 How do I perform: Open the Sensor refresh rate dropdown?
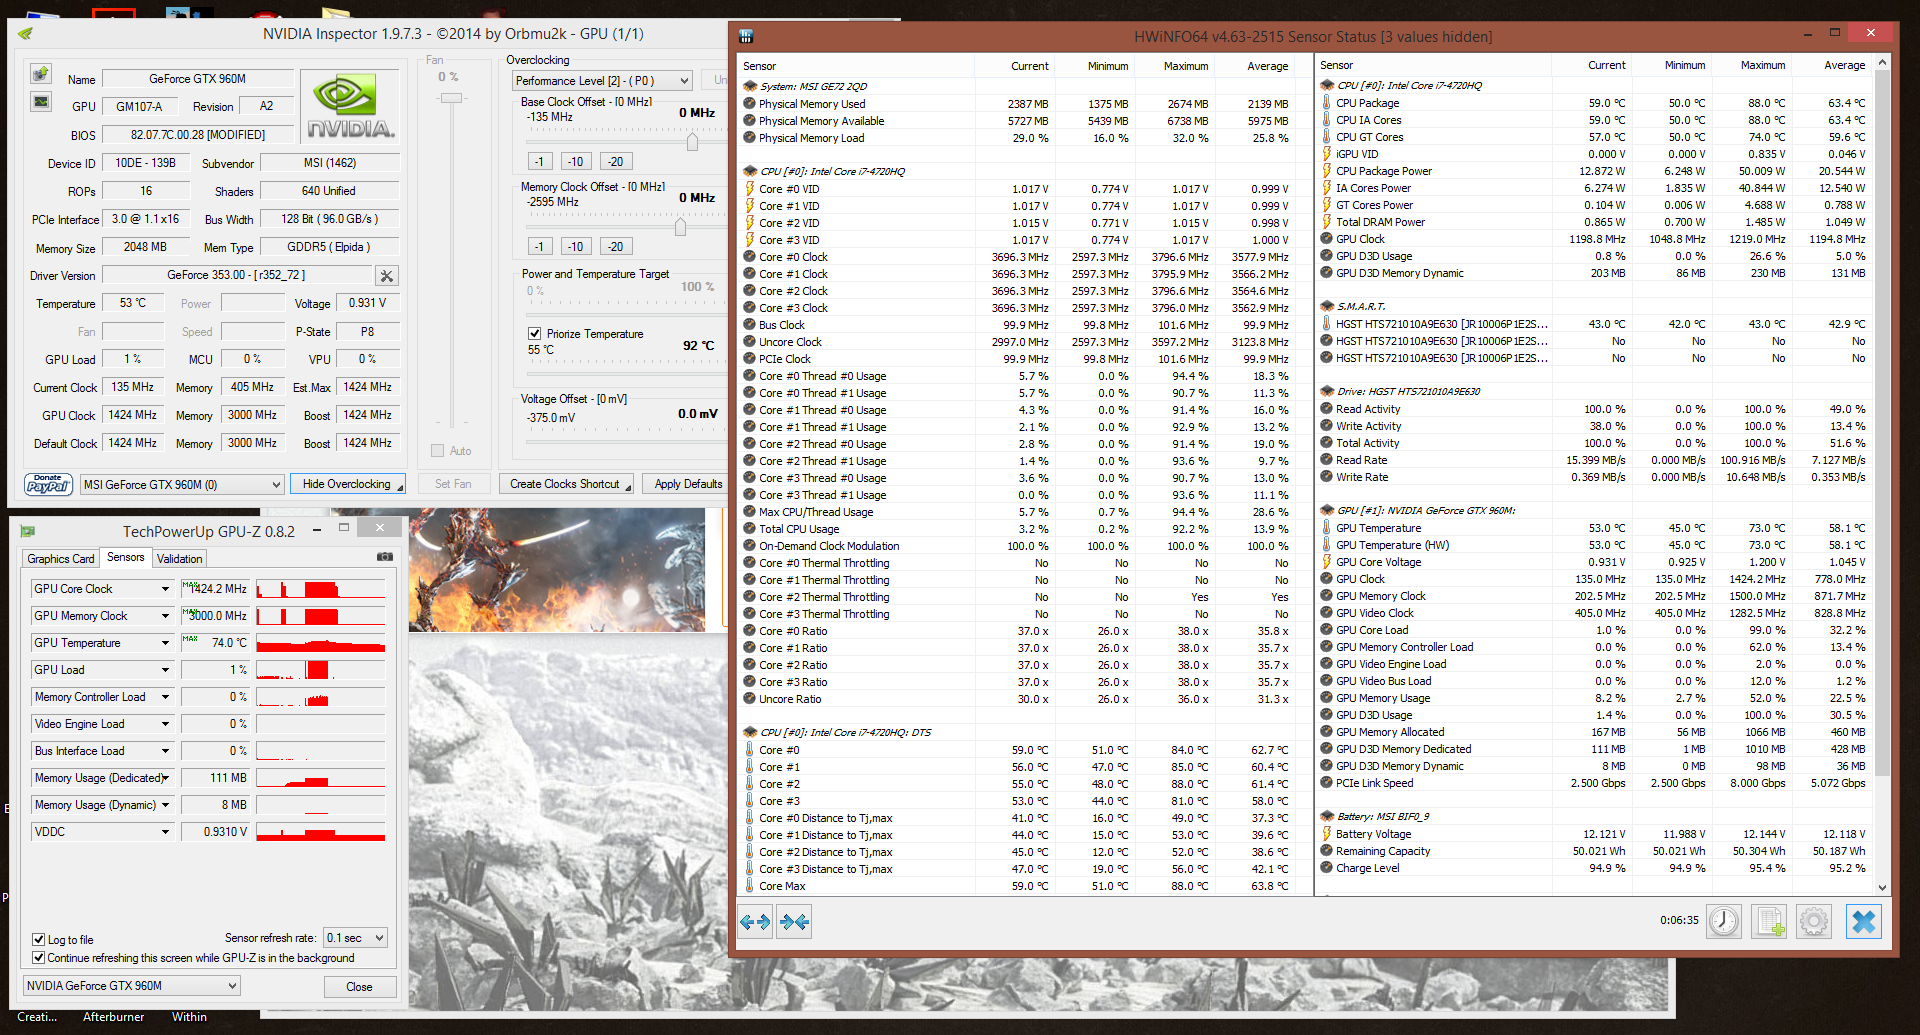[x=355, y=938]
